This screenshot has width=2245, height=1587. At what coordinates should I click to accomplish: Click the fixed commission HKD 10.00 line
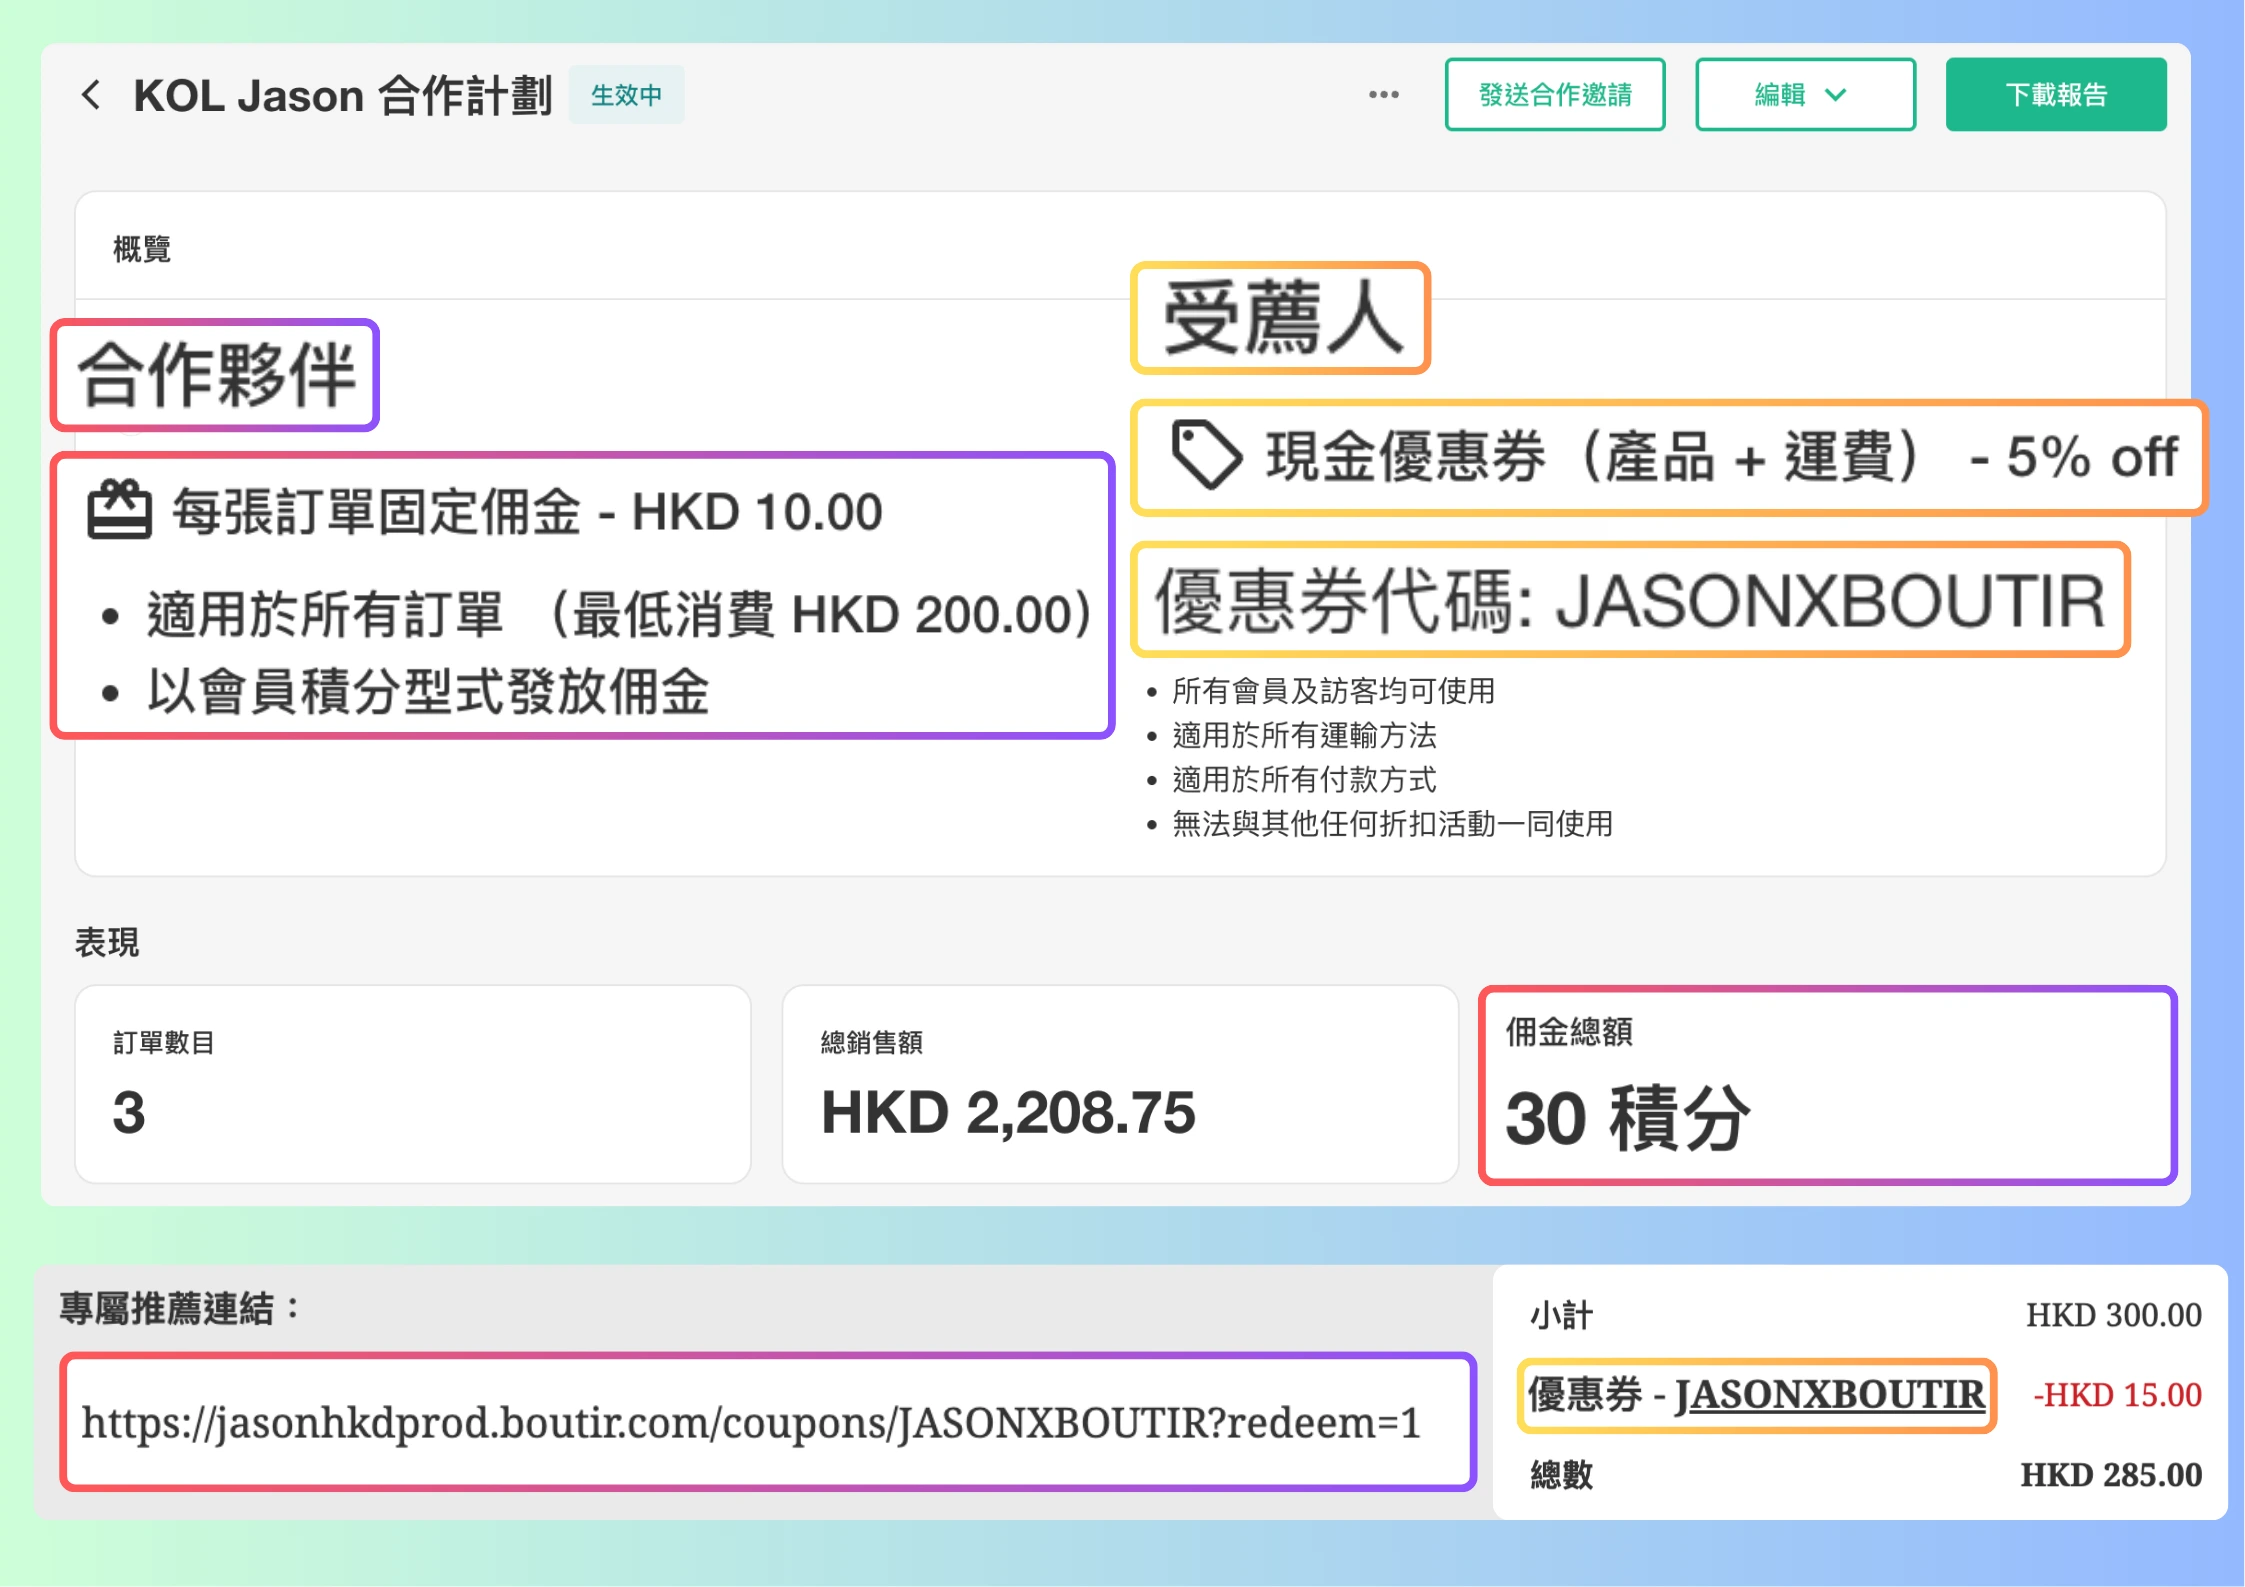coord(527,512)
